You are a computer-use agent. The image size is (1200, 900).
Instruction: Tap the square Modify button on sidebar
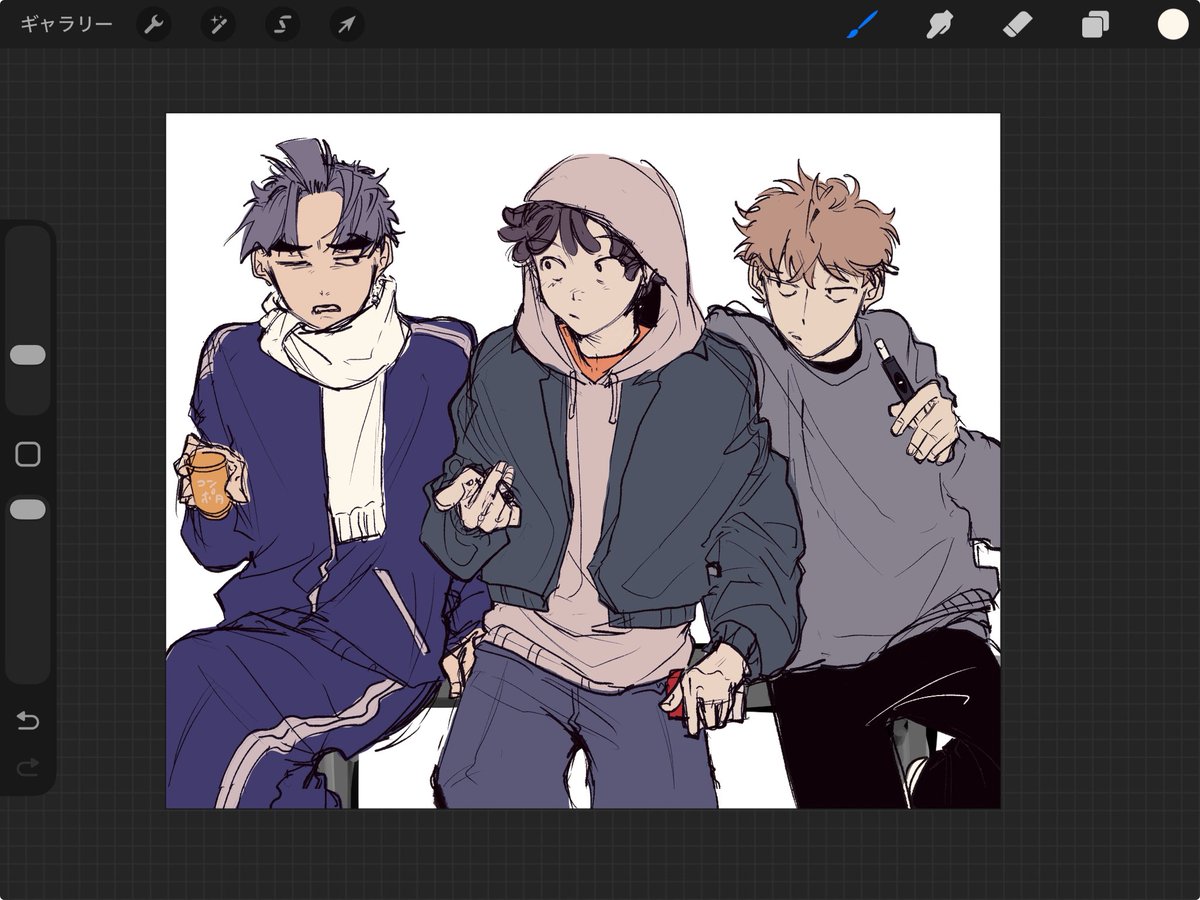point(28,455)
